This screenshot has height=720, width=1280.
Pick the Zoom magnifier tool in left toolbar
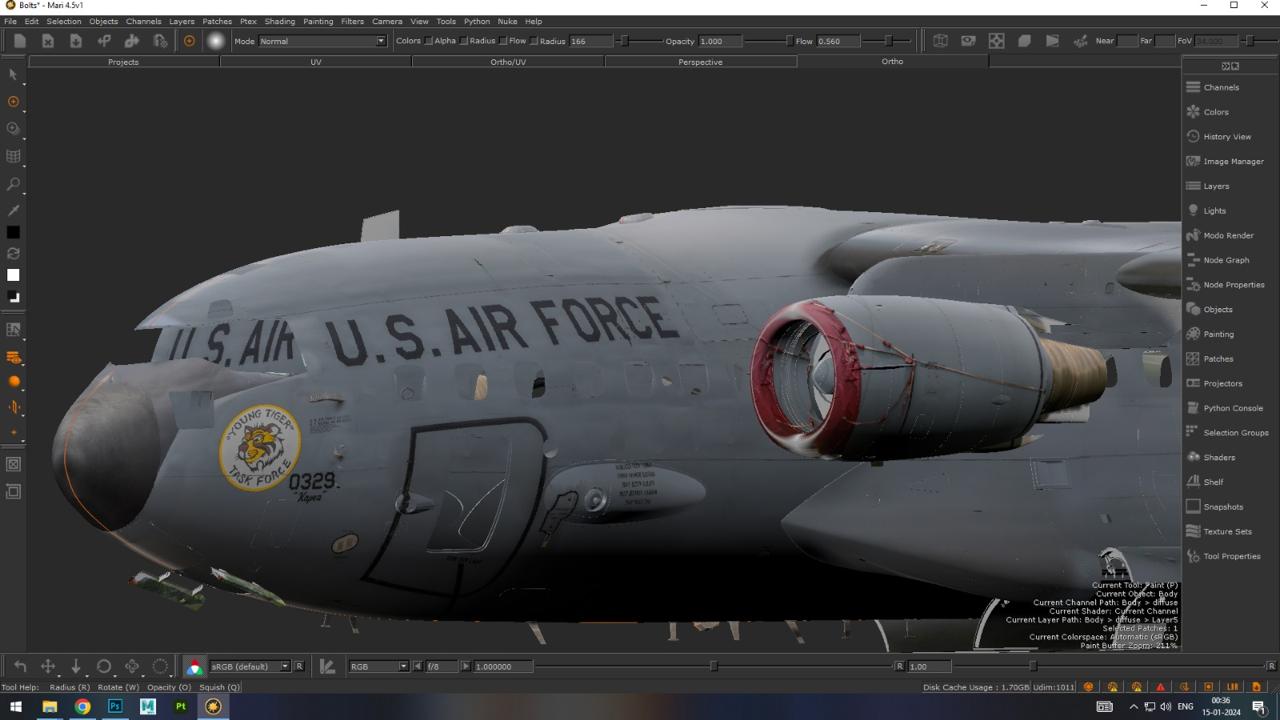point(13,184)
